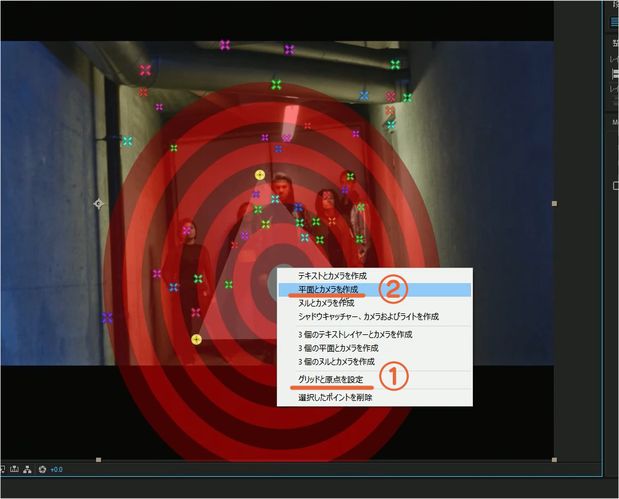This screenshot has height=499, width=619.
Task: Click the layer anchor point crosshair
Action: click(98, 204)
